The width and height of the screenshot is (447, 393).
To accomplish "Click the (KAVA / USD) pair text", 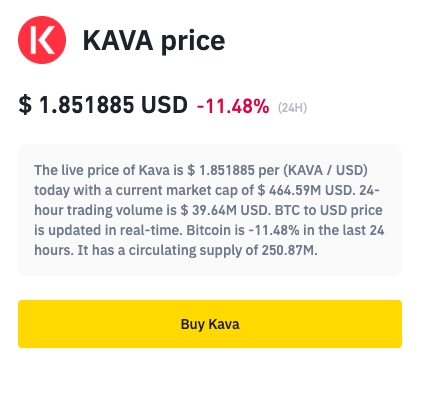I will (326, 170).
